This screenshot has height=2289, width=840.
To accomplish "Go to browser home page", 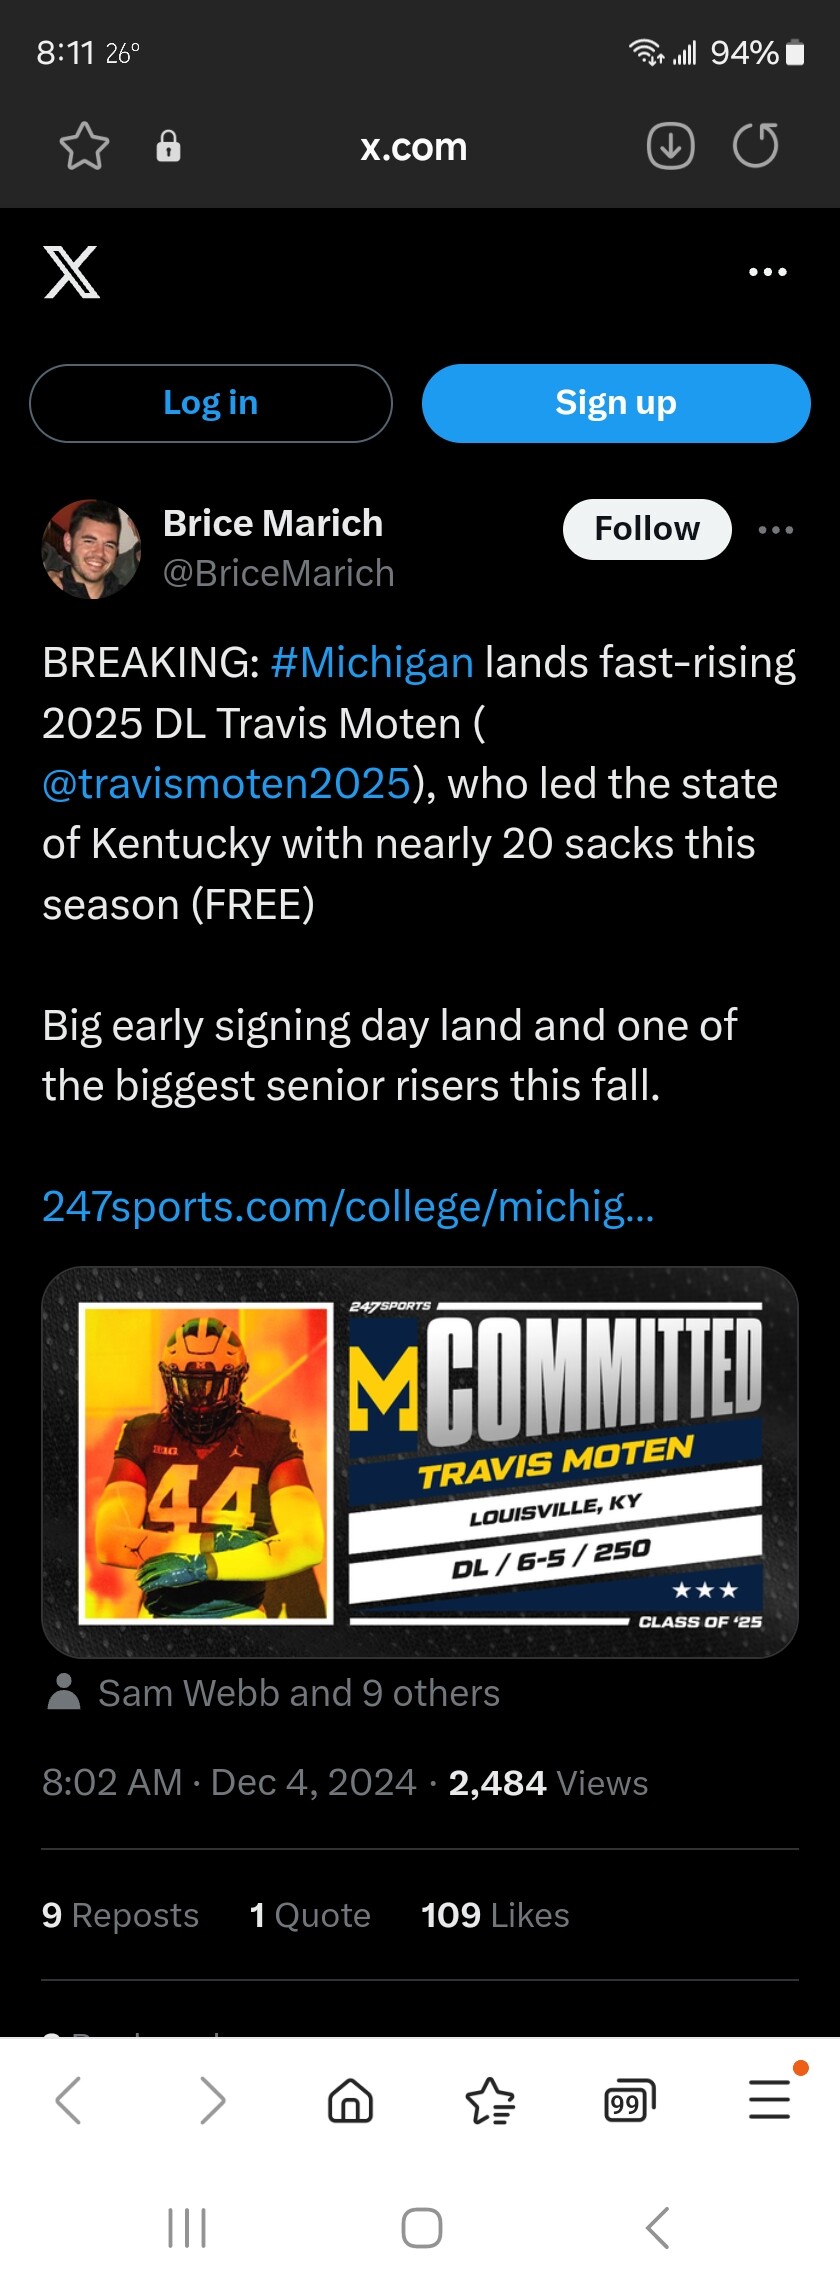I will point(350,2099).
